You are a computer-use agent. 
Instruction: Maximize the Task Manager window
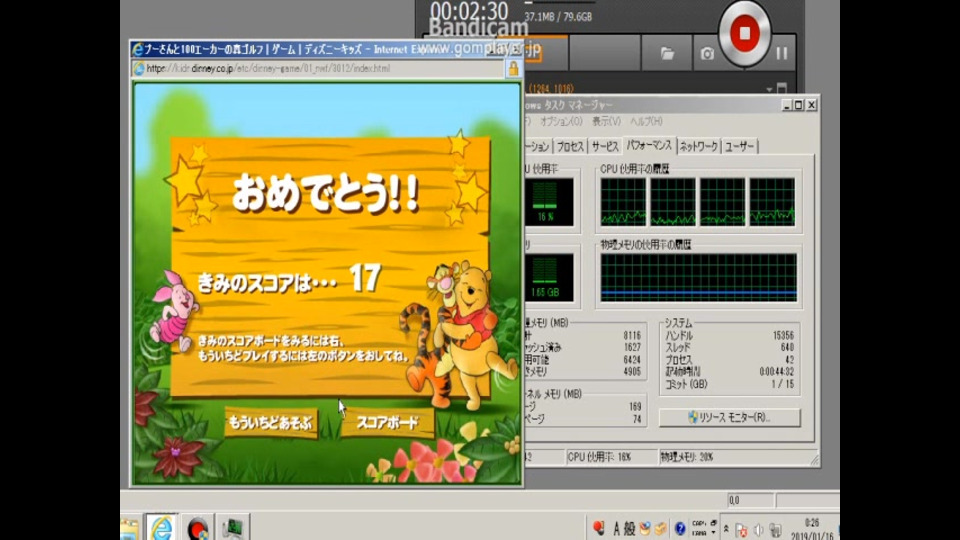[x=798, y=105]
